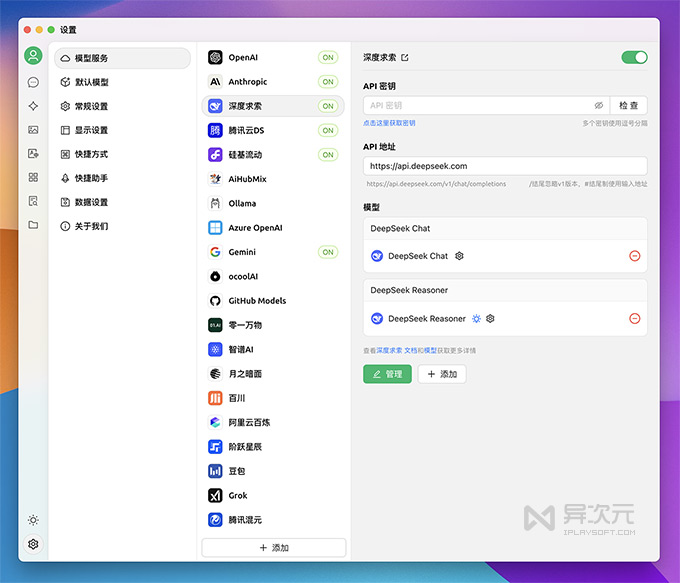The height and width of the screenshot is (583, 680).
Task: Open 数据设置 settings section
Action: 122,202
